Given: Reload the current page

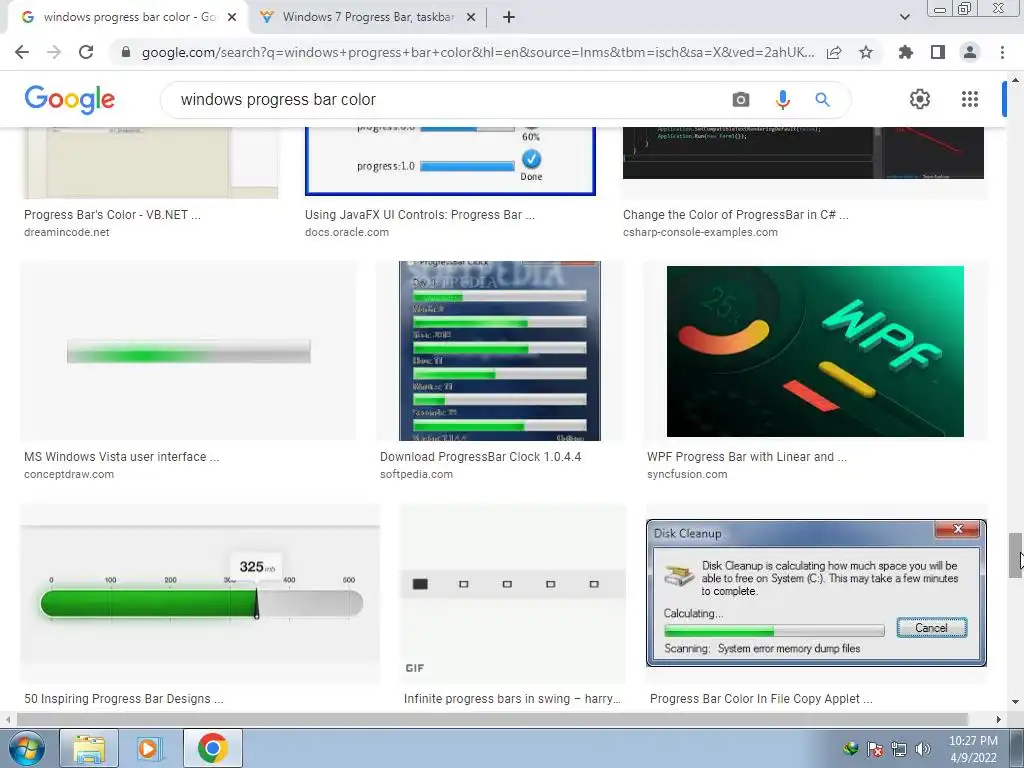Looking at the screenshot, I should (86, 52).
